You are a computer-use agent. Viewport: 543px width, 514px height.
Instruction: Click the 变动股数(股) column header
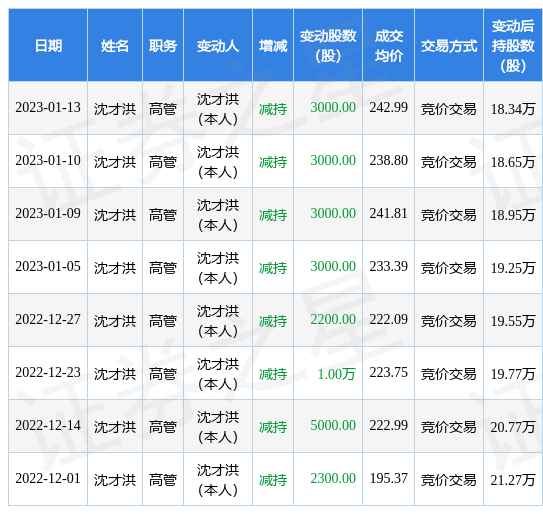coord(328,46)
